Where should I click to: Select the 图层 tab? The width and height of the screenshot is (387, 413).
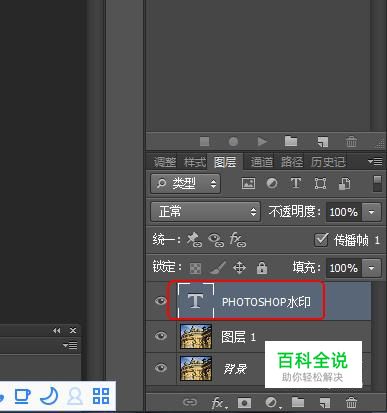pos(225,162)
